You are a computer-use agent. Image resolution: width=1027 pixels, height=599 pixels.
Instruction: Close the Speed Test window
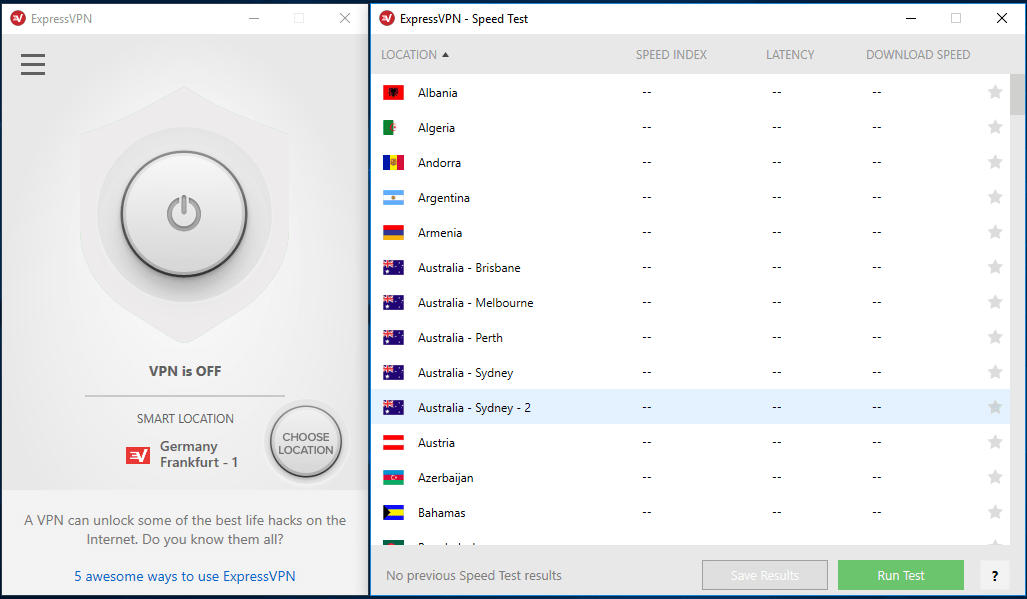[x=1001, y=18]
